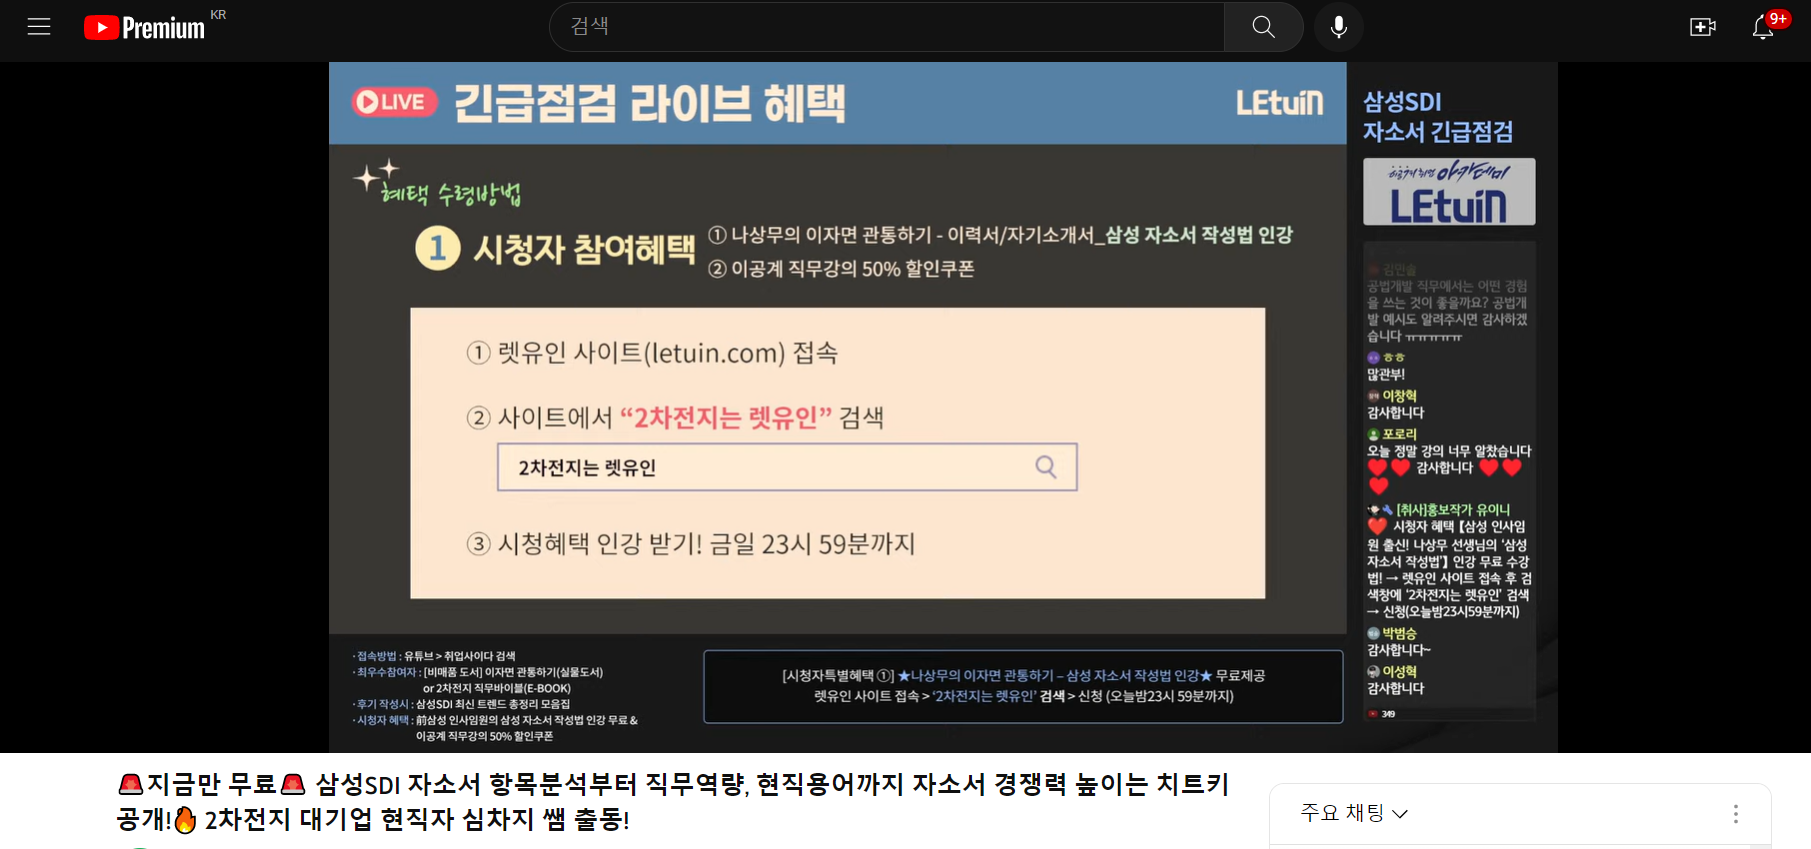
Task: Expand the 주요 채팅 chat dropdown
Action: (1354, 813)
